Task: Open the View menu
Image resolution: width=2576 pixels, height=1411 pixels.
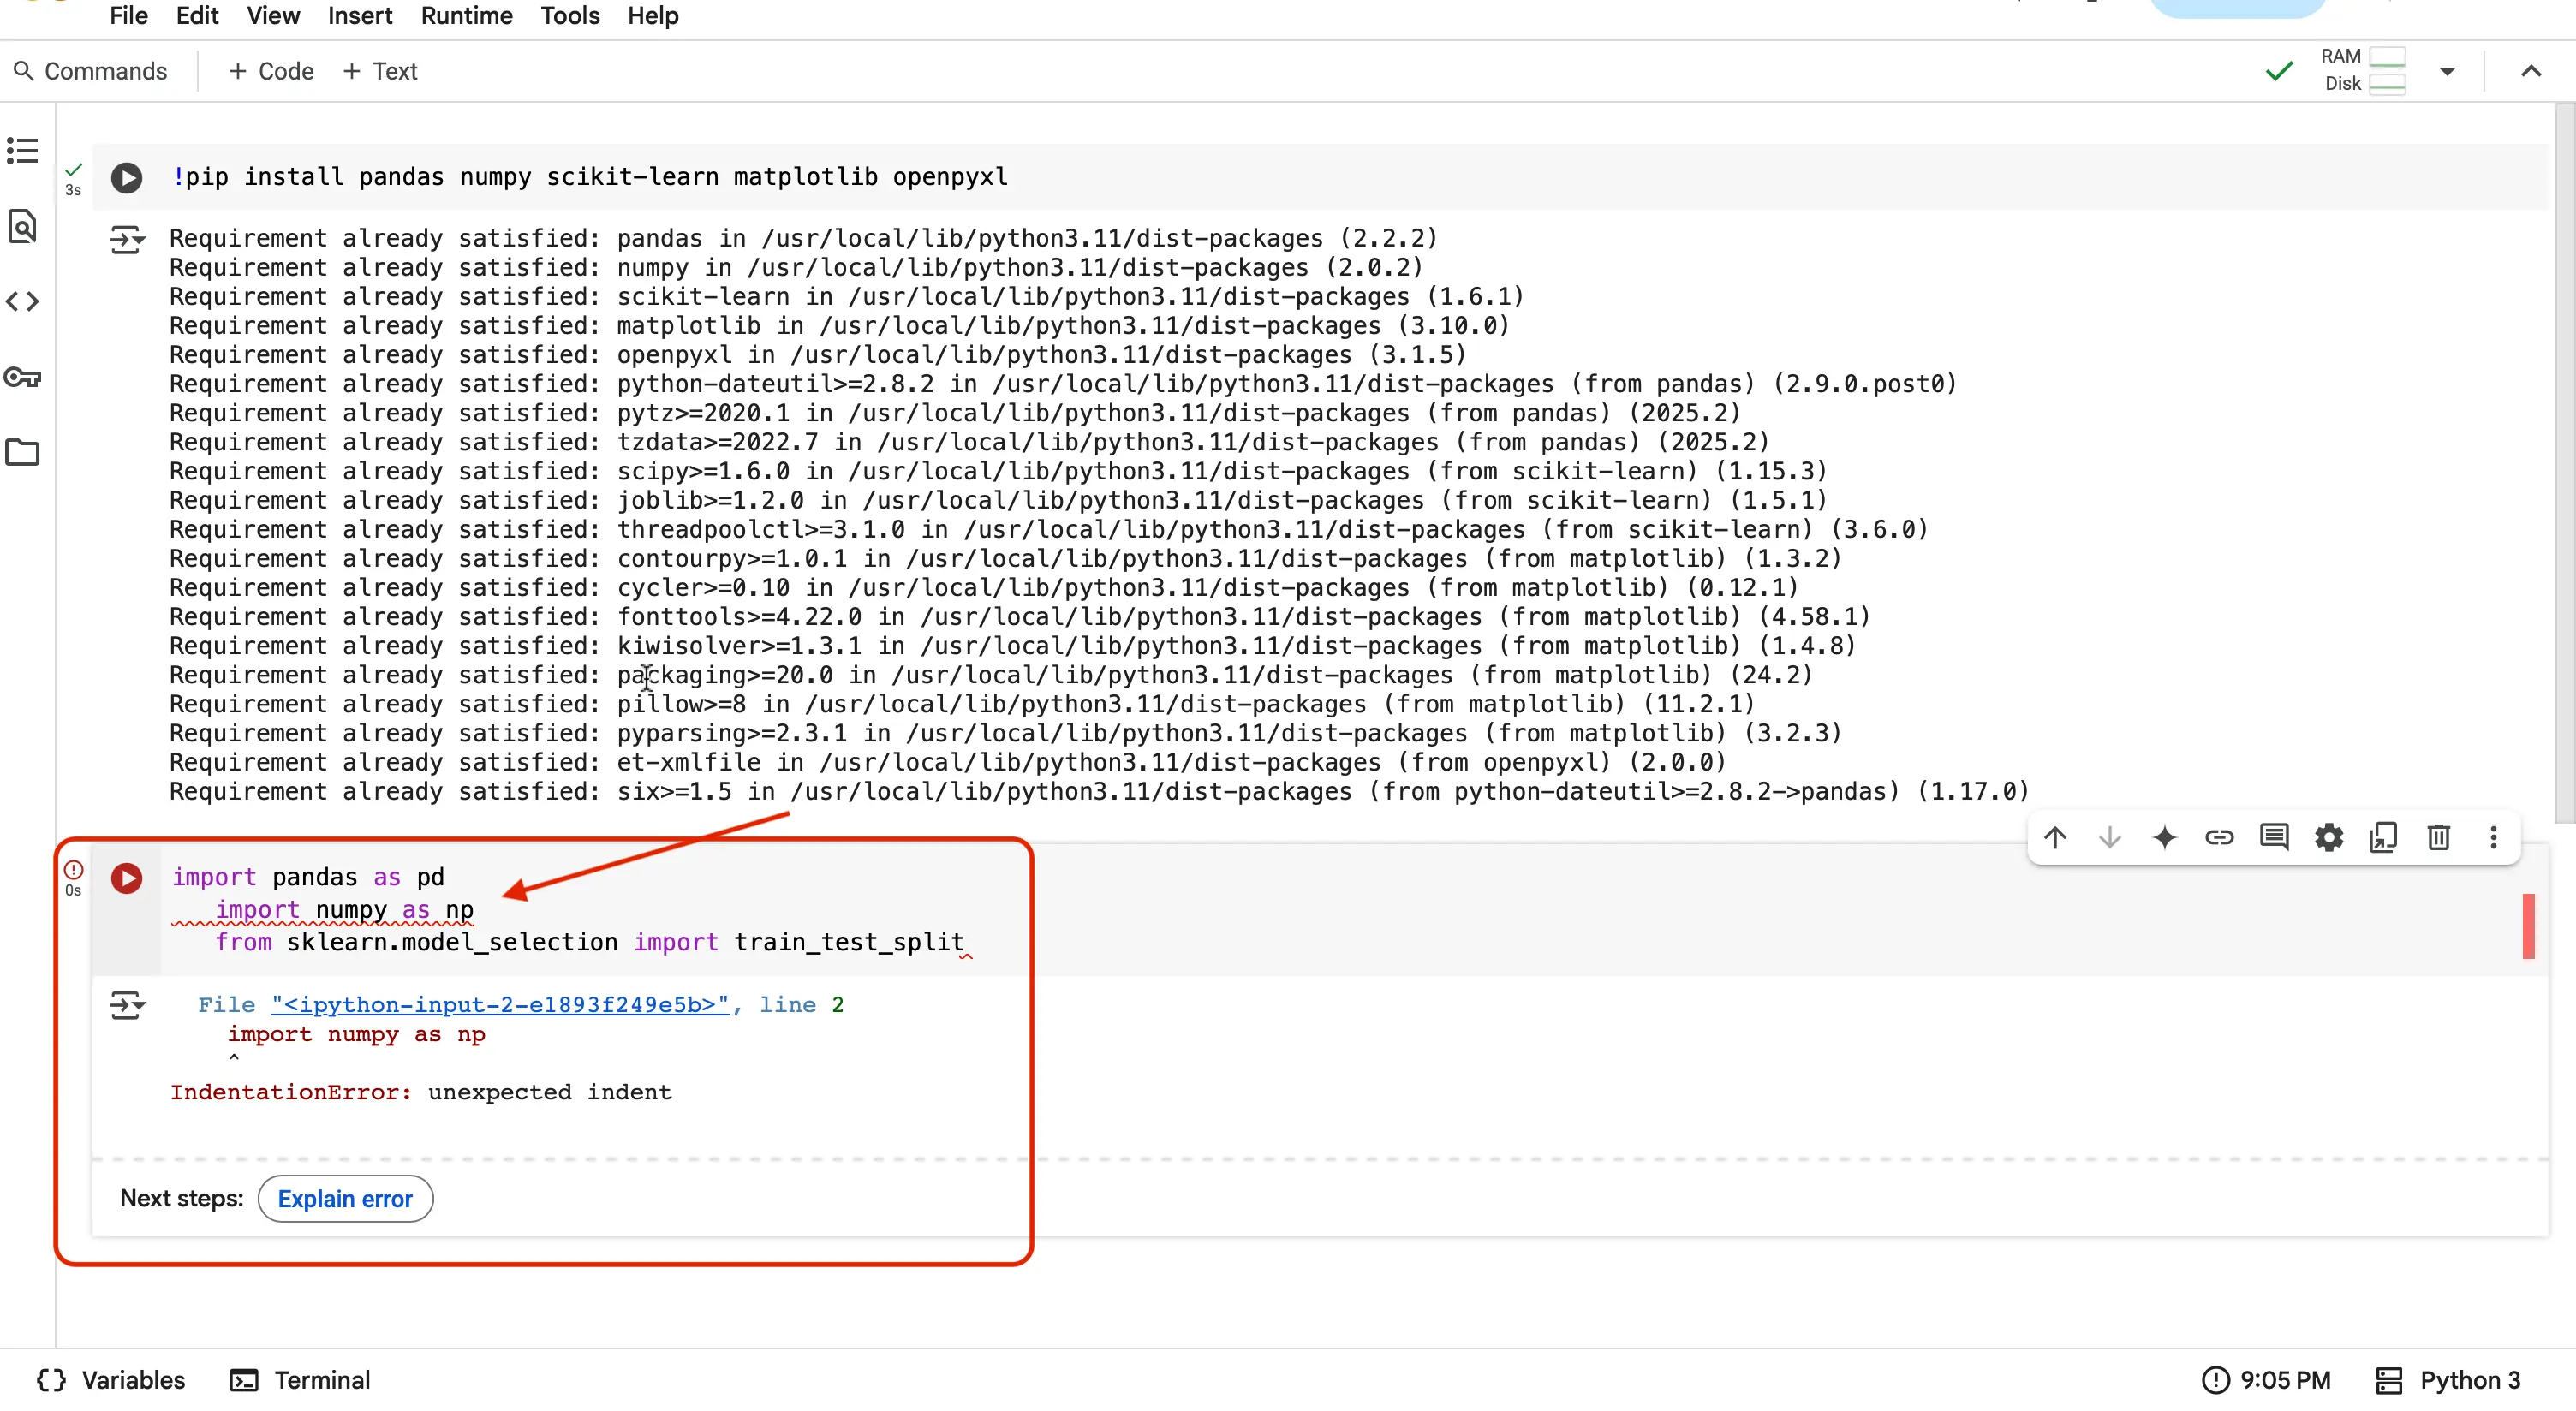Action: point(273,16)
